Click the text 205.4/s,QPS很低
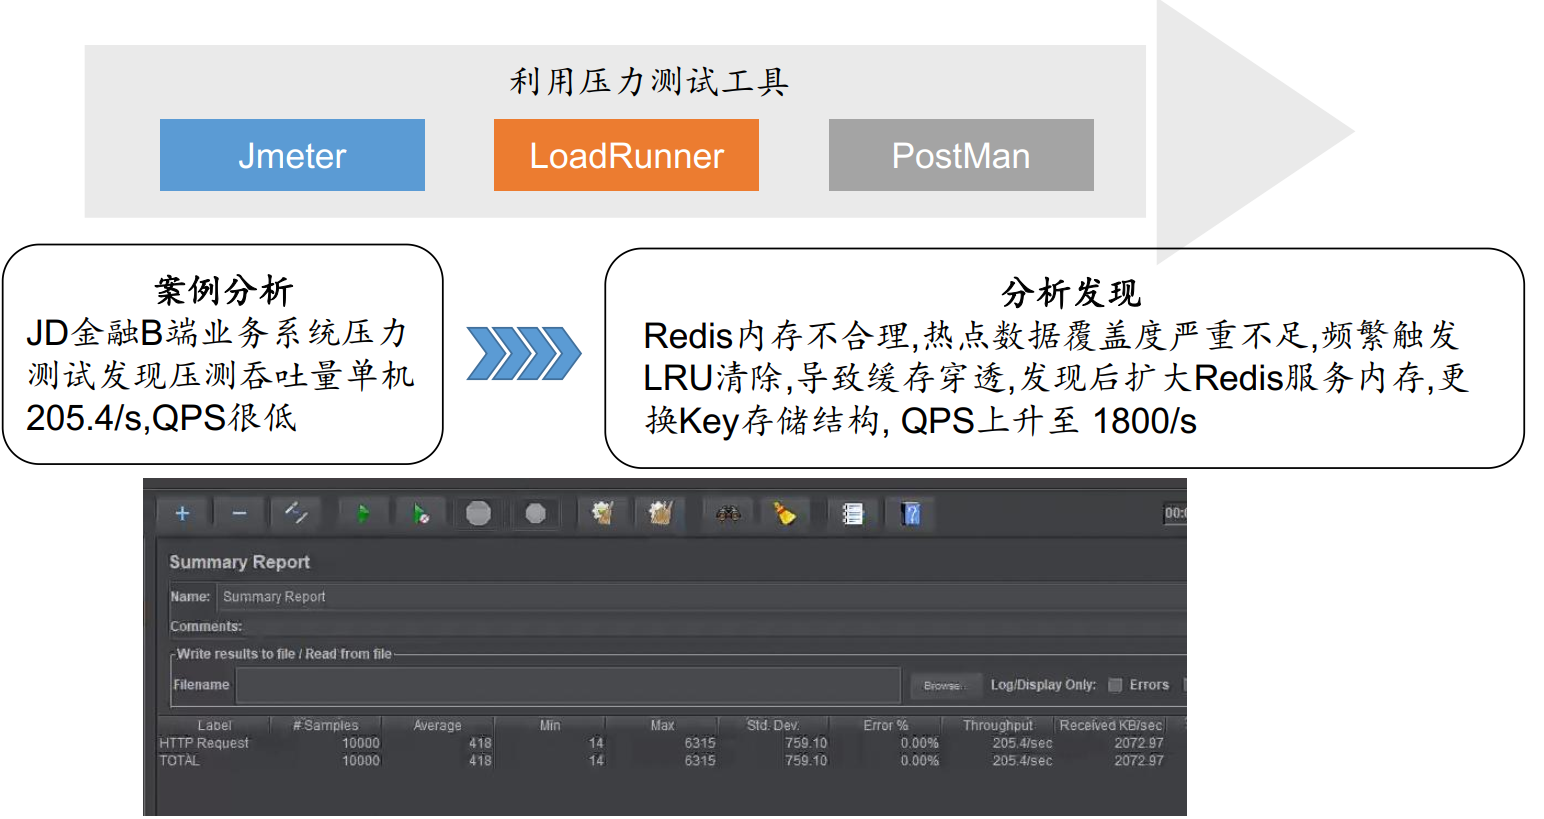Image resolution: width=1544 pixels, height=819 pixels. pyautogui.click(x=161, y=418)
